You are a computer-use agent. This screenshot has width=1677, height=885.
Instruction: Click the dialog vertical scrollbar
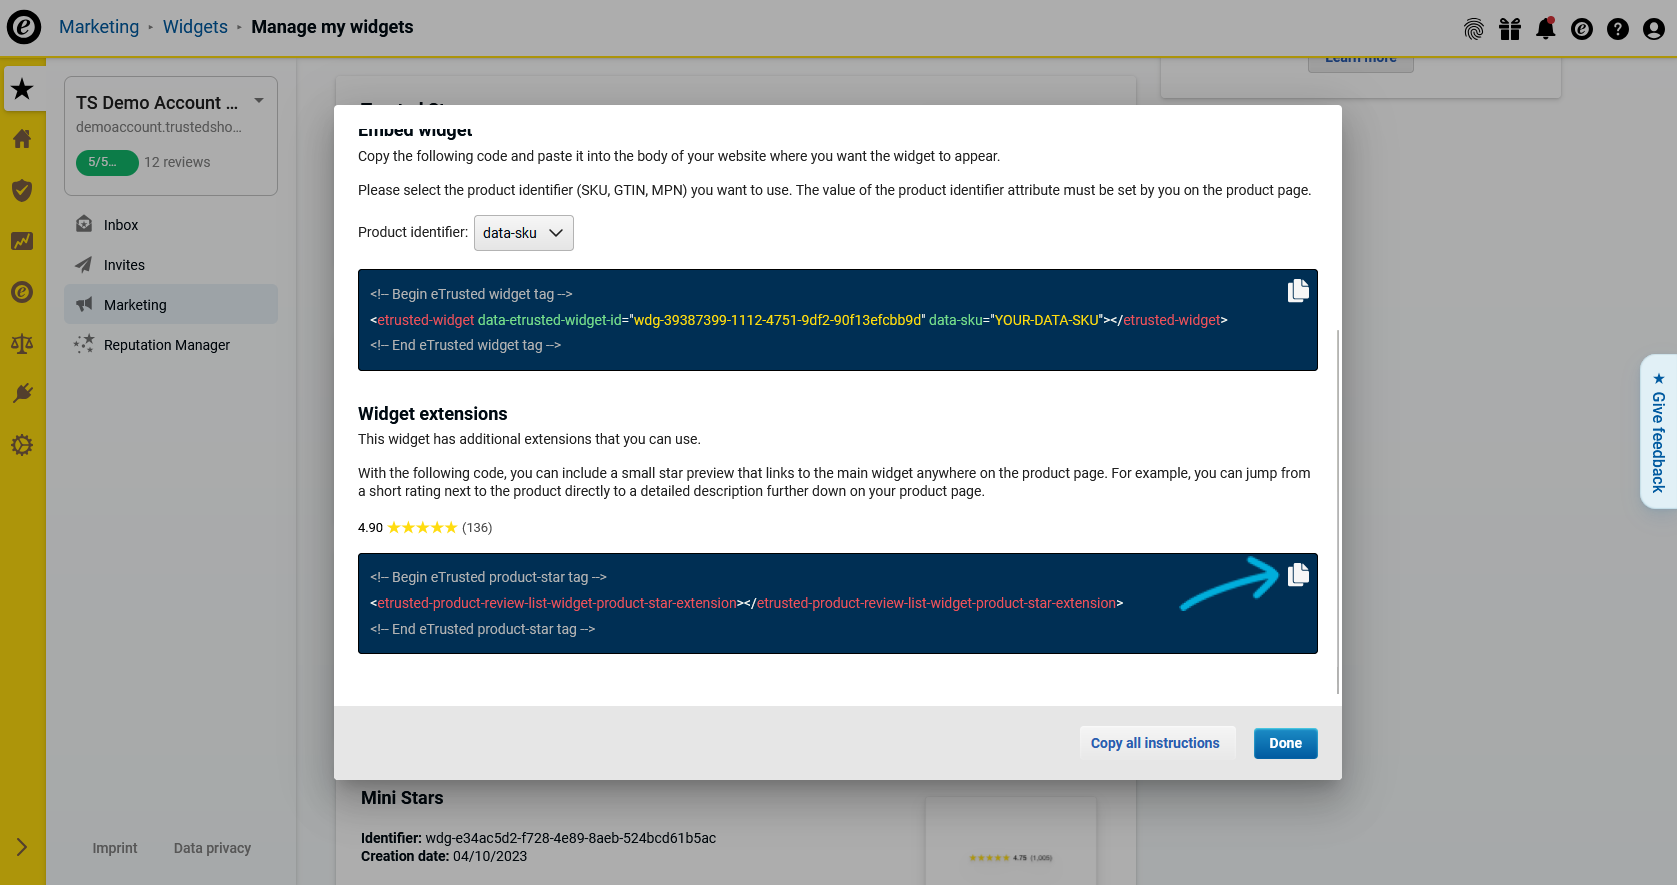(1338, 510)
